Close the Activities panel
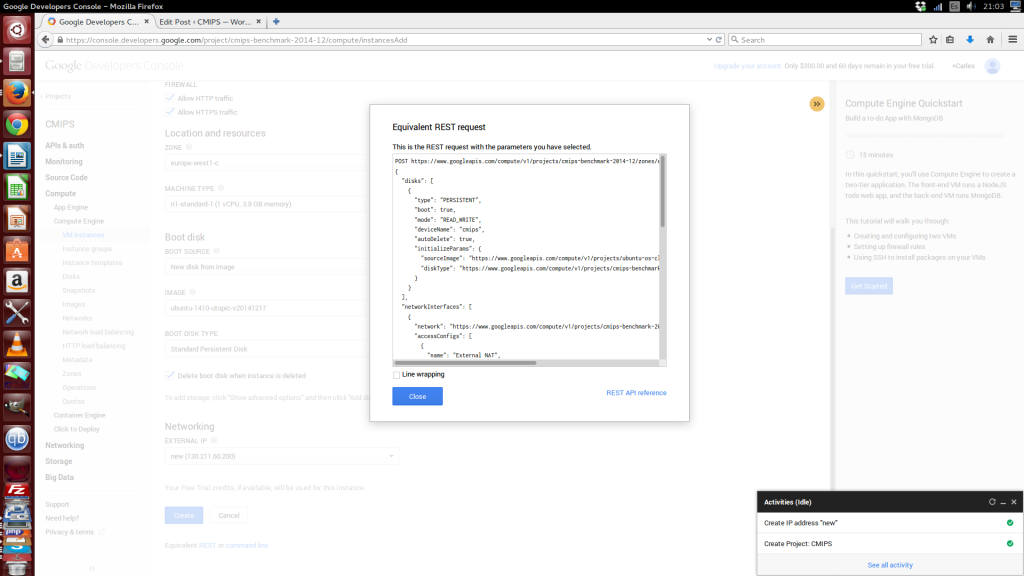 point(1014,502)
